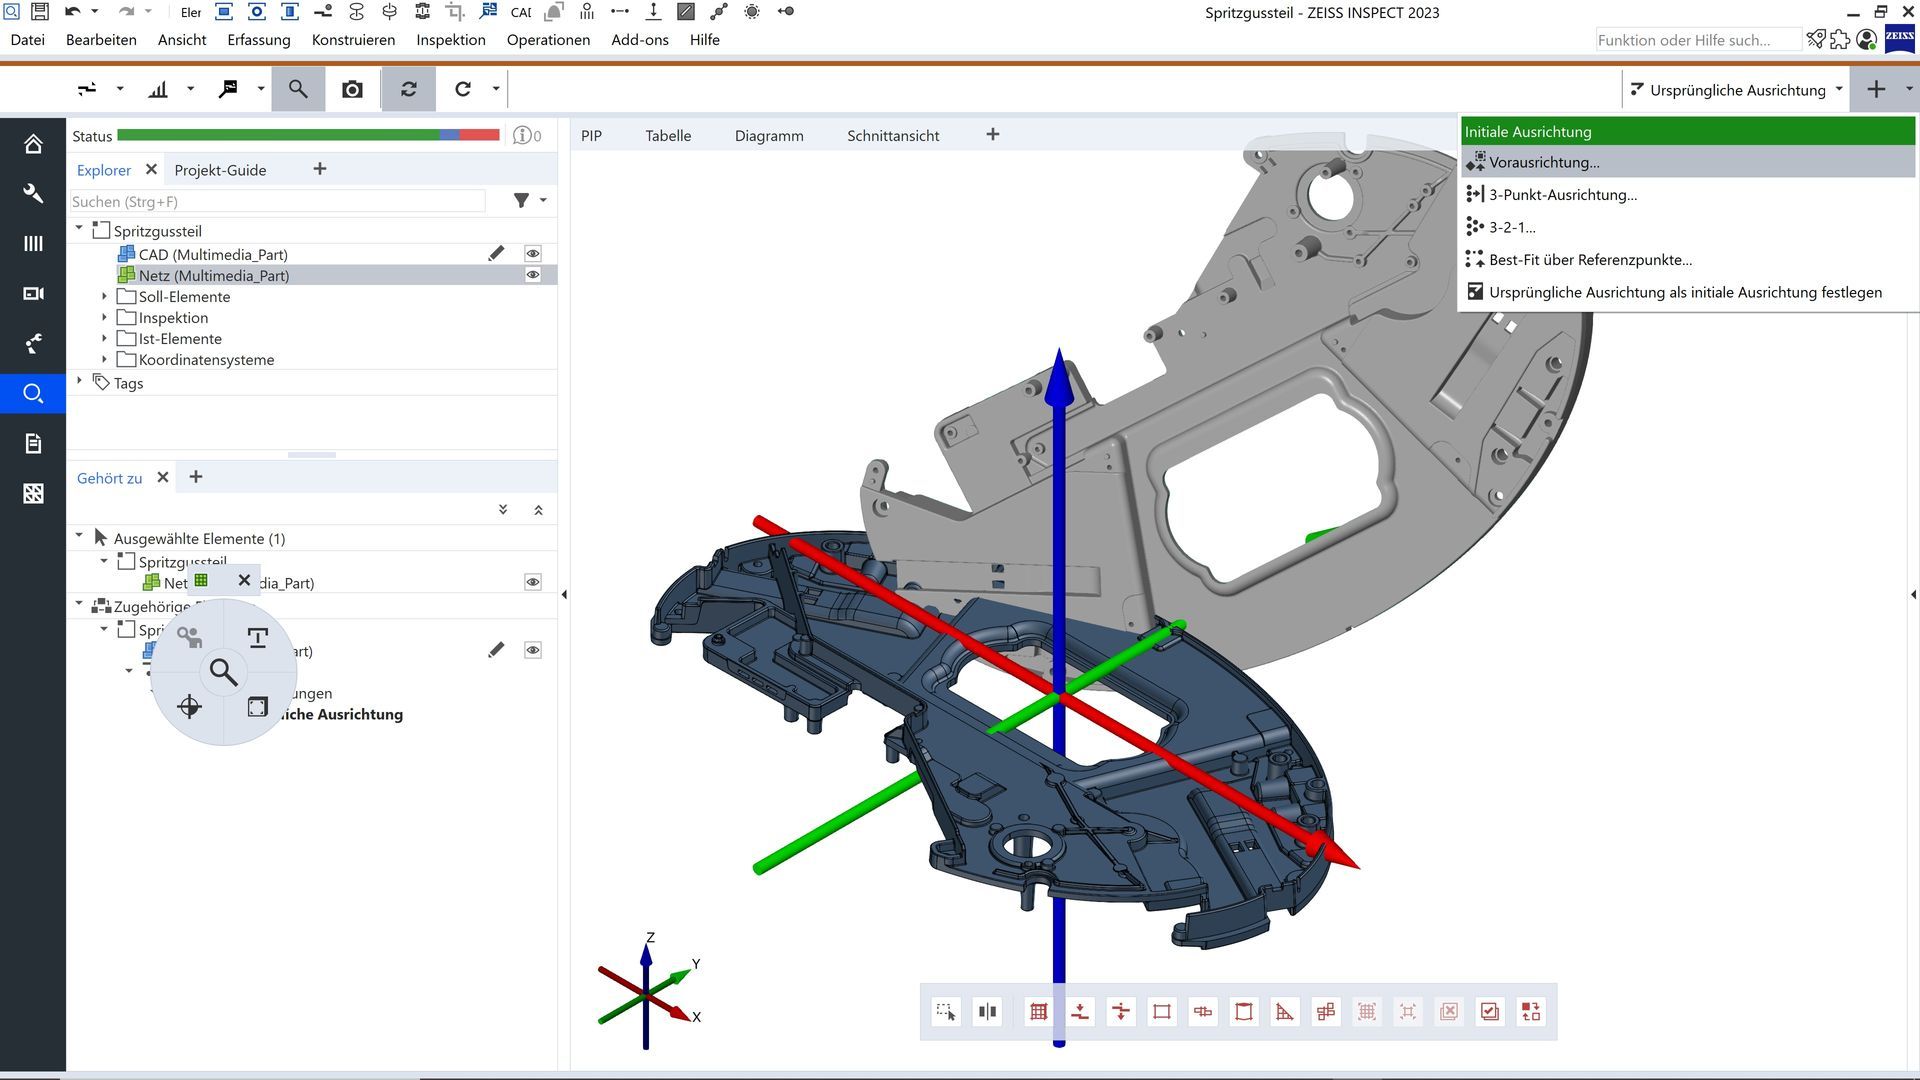Expand the Soll-Elemente folder

(x=105, y=297)
